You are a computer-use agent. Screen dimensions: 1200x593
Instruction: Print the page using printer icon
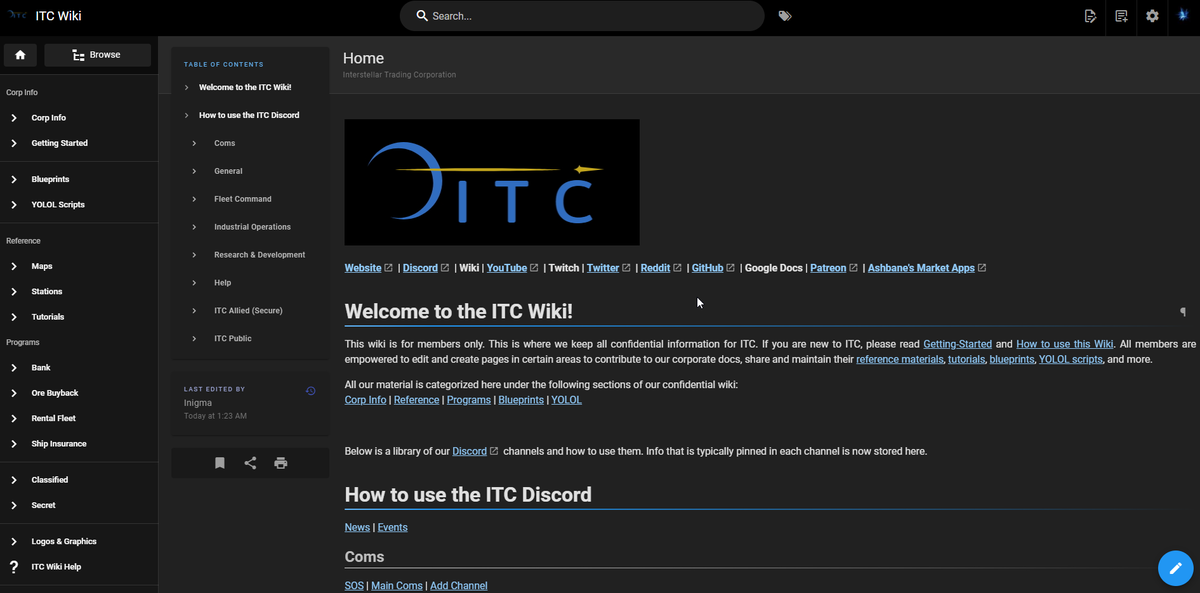[x=281, y=463]
